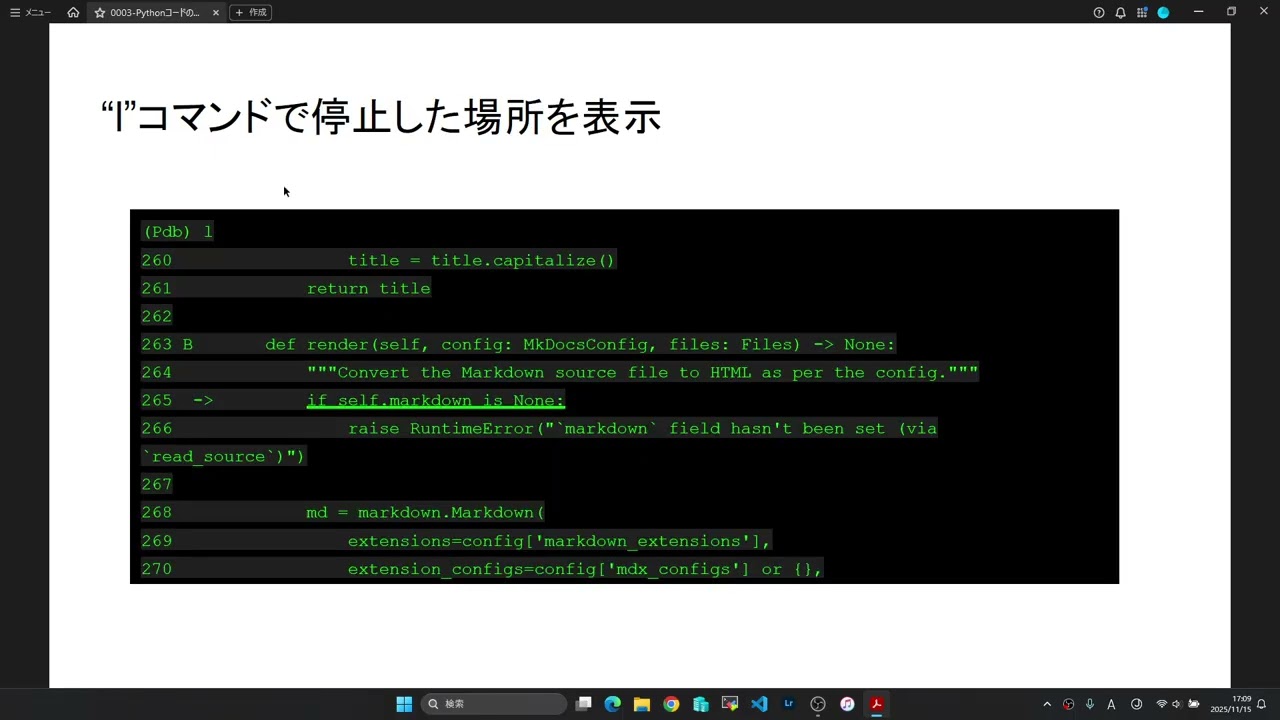Open Lightroom from the taskbar
The width and height of the screenshot is (1280, 720).
click(788, 704)
